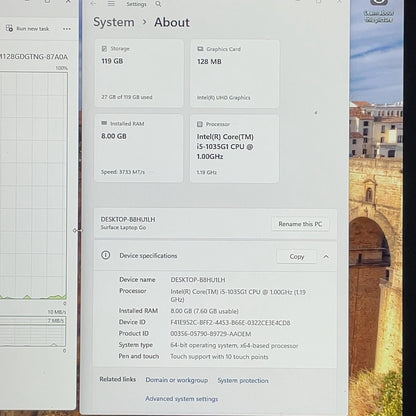
Task: Click the 27 GB of 119 GB used text
Action: tap(127, 97)
